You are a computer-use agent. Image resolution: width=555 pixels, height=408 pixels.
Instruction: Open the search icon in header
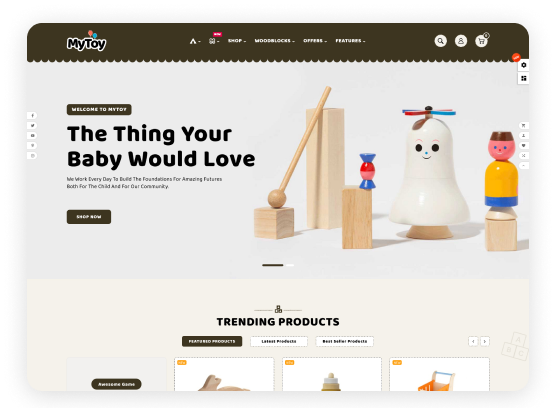pos(440,41)
